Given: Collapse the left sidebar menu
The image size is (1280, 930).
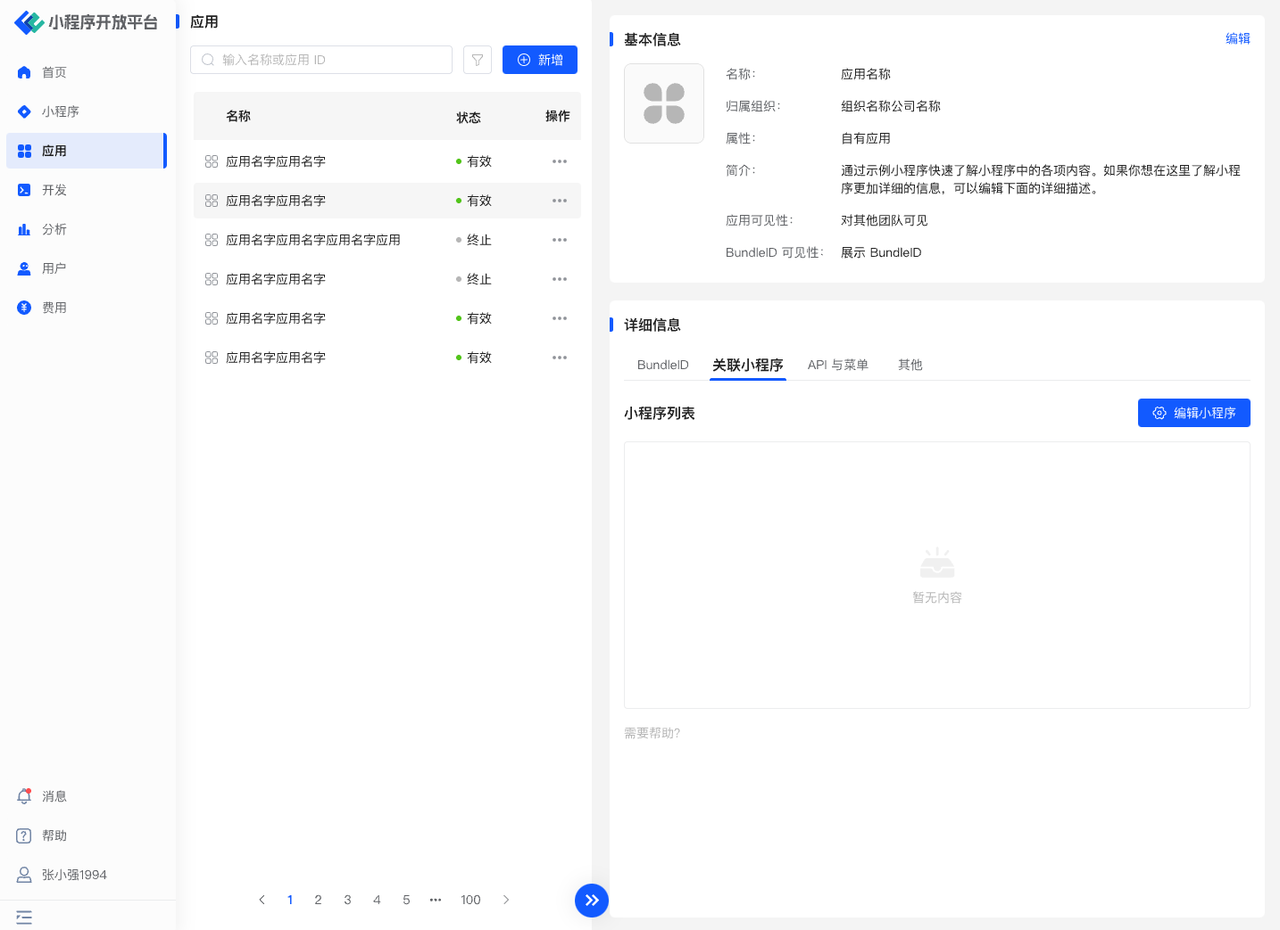Looking at the screenshot, I should tap(24, 917).
